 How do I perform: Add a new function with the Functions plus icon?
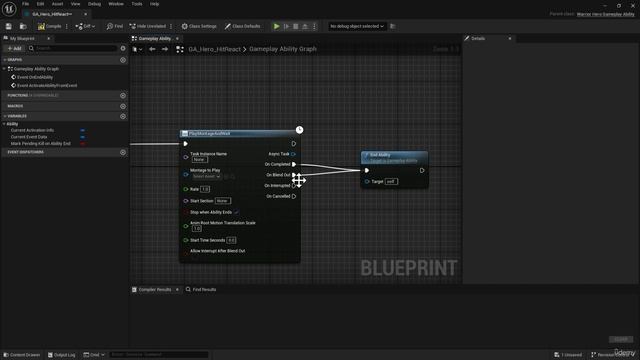tap(123, 96)
